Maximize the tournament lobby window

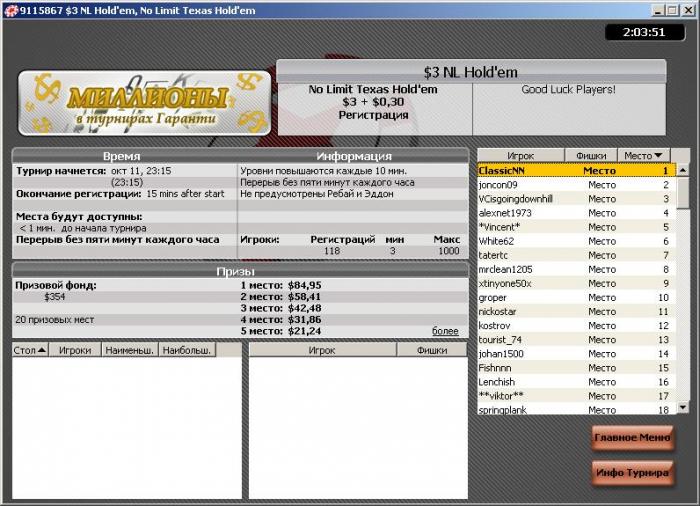tap(672, 10)
